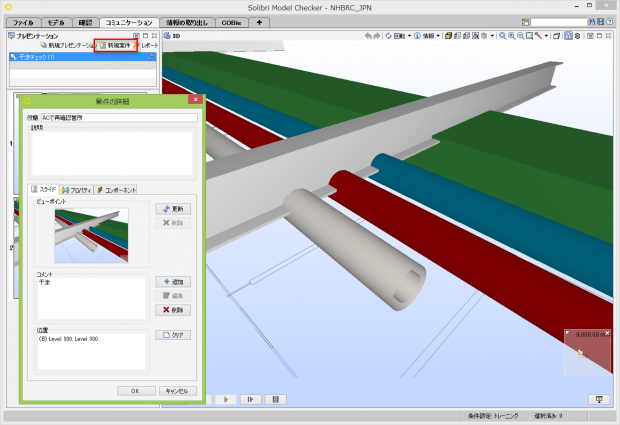Open the info tool dropdown arrow
Image resolution: width=620 pixels, height=425 pixels.
[438, 36]
